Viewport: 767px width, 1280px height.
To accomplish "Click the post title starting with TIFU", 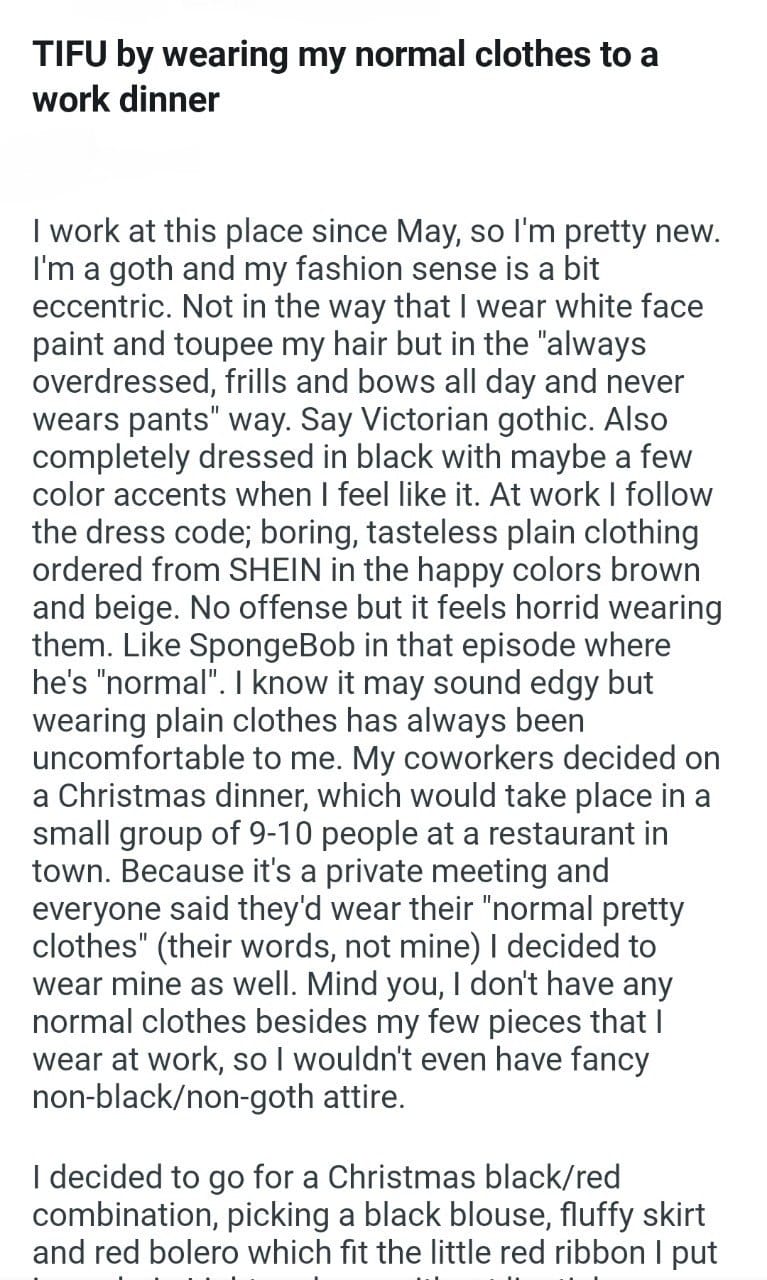I will click(345, 55).
